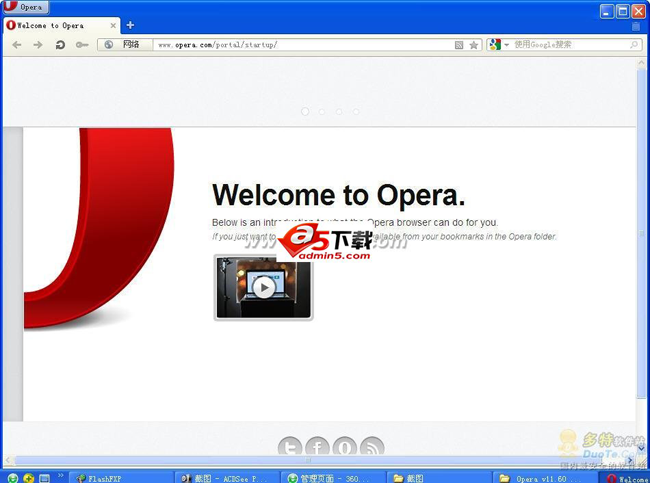Screen dimensions: 650x483
Task: Switch to the Welcome to Opera tab
Action: pyautogui.click(x=61, y=25)
